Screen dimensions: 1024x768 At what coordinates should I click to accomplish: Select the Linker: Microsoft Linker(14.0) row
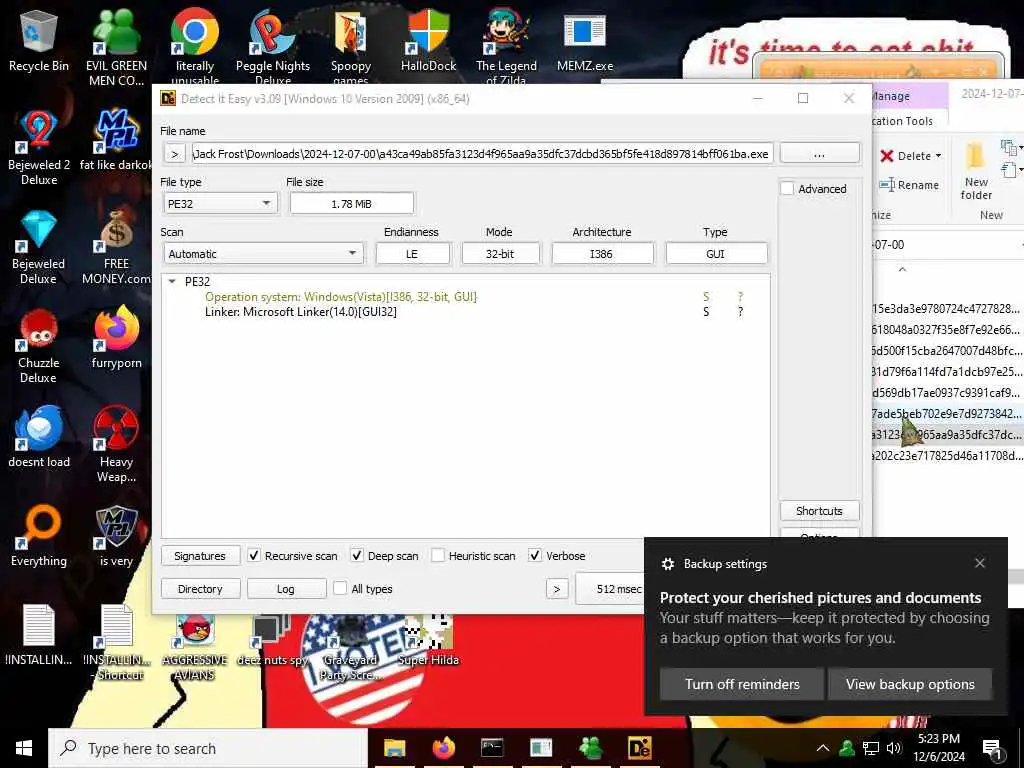300,312
